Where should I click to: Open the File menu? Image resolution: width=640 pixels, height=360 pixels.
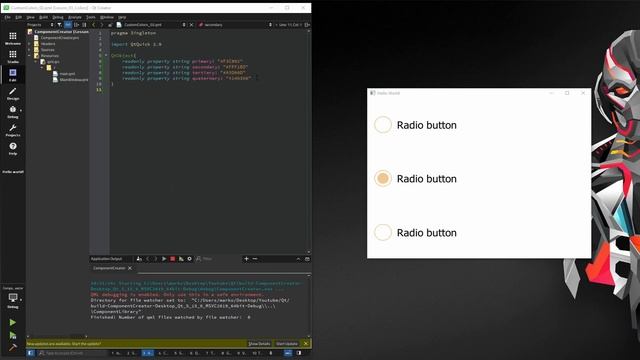point(7,17)
